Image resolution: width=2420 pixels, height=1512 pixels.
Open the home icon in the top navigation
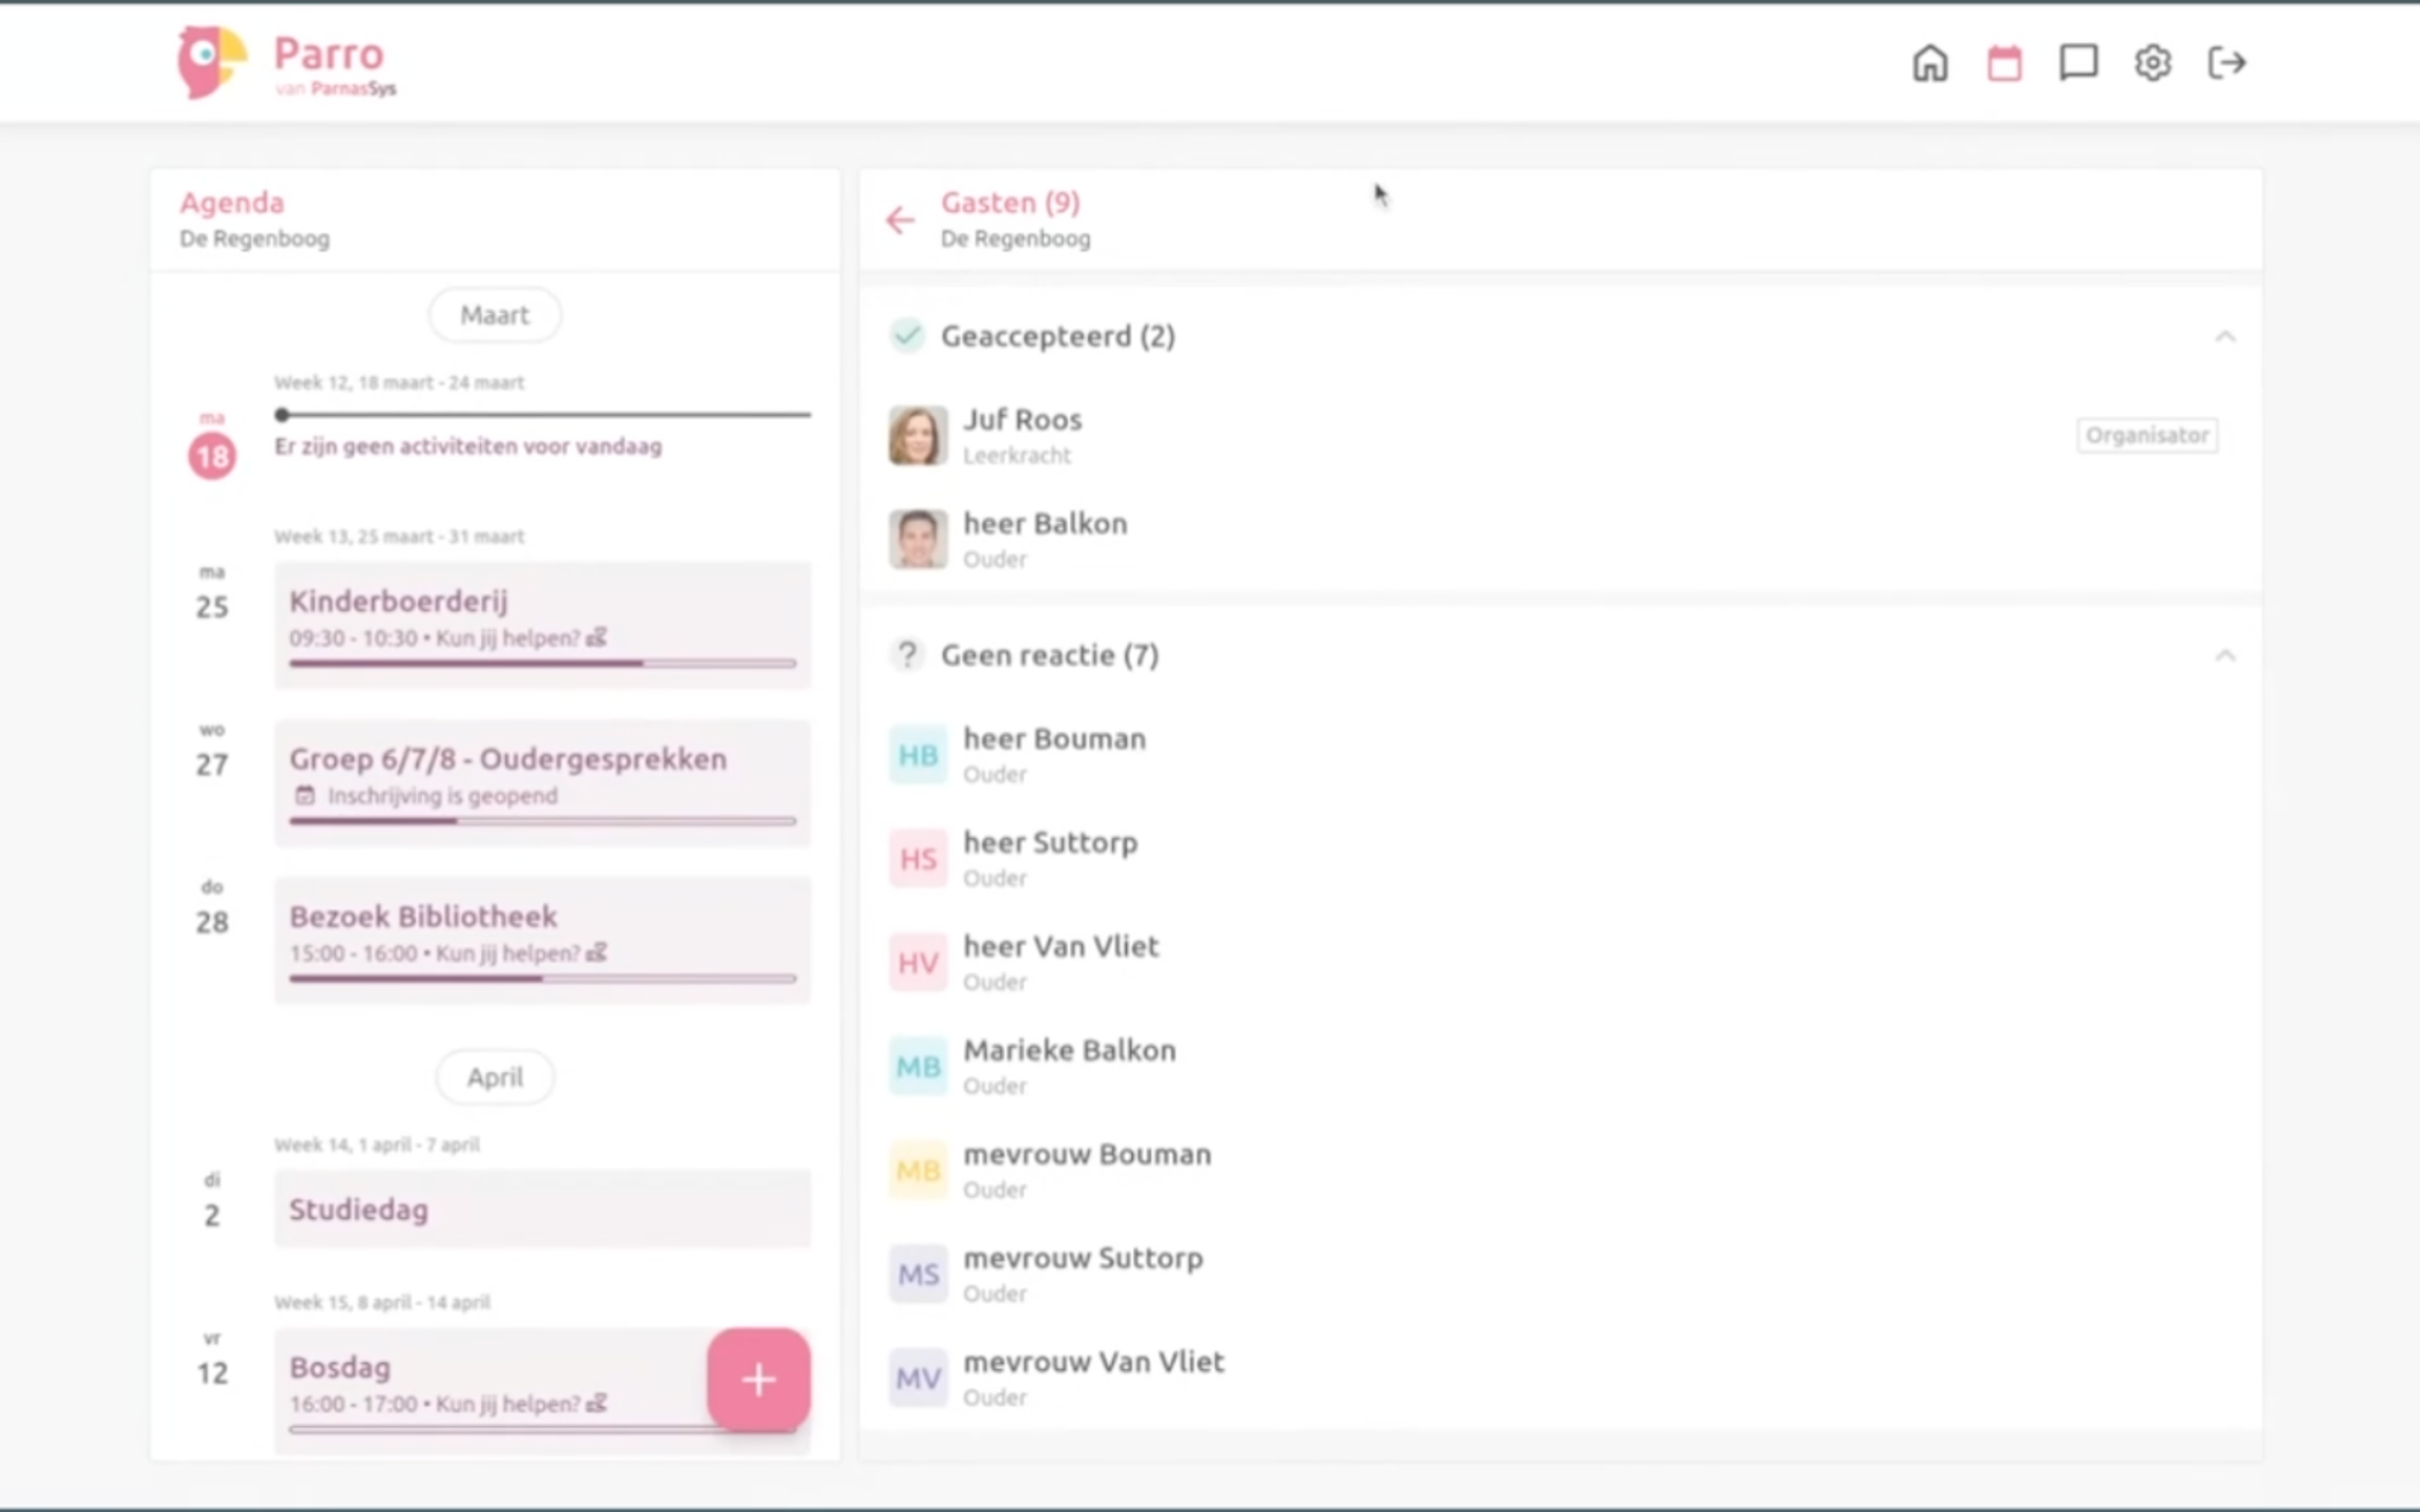click(1929, 63)
